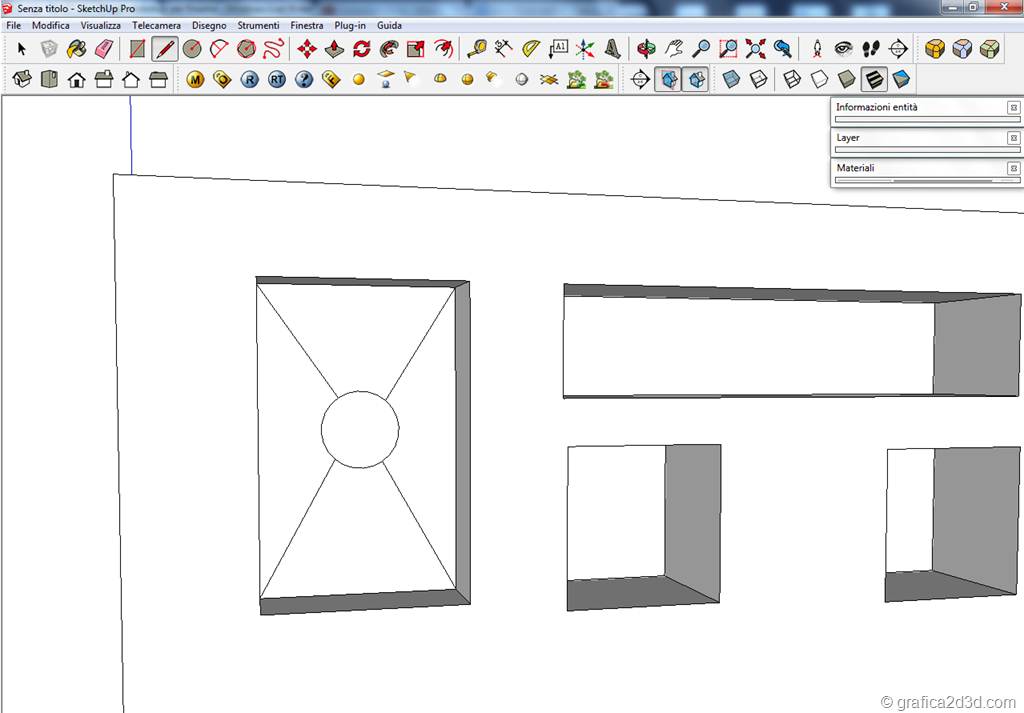The image size is (1024, 713).
Task: Activate Zoom Extents tool
Action: [x=756, y=48]
